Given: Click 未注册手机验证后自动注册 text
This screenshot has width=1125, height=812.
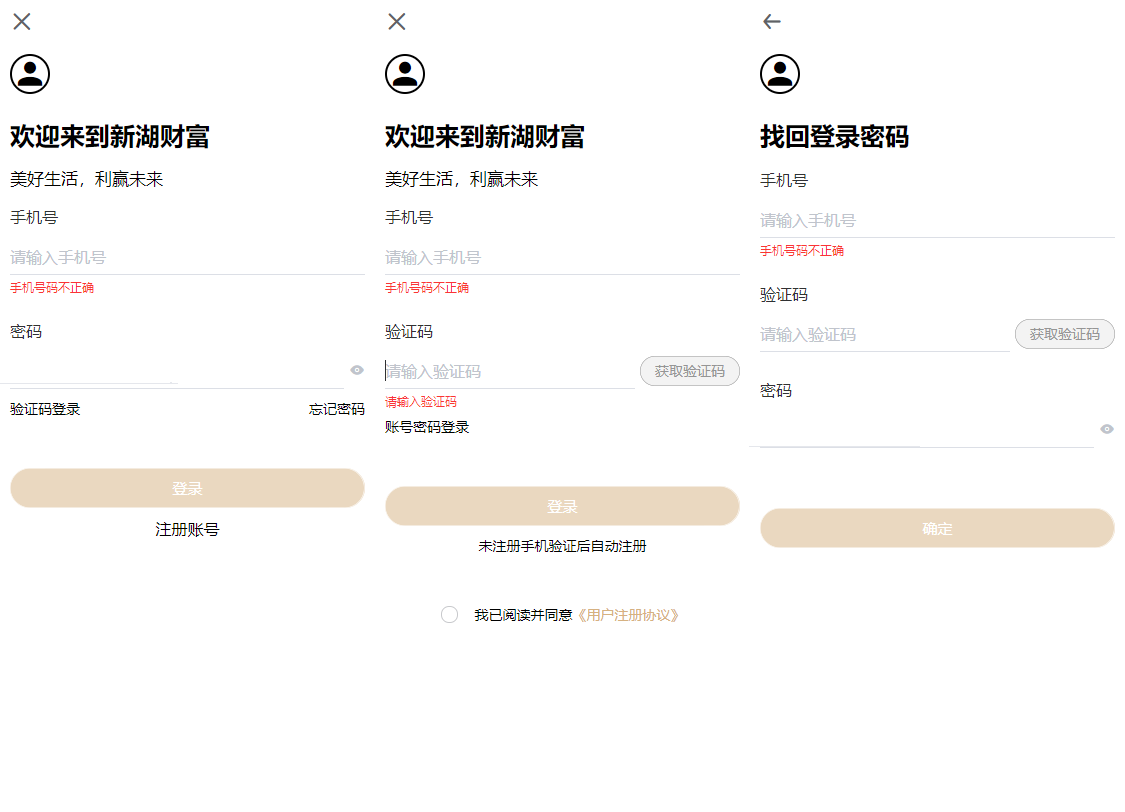Looking at the screenshot, I should (x=562, y=546).
